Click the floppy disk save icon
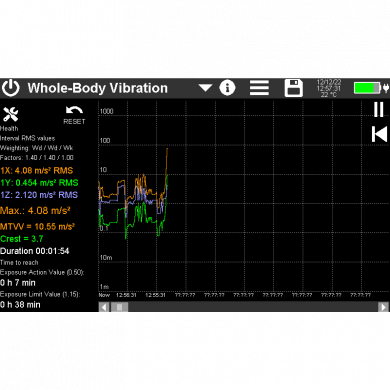The image size is (390, 390). [294, 88]
